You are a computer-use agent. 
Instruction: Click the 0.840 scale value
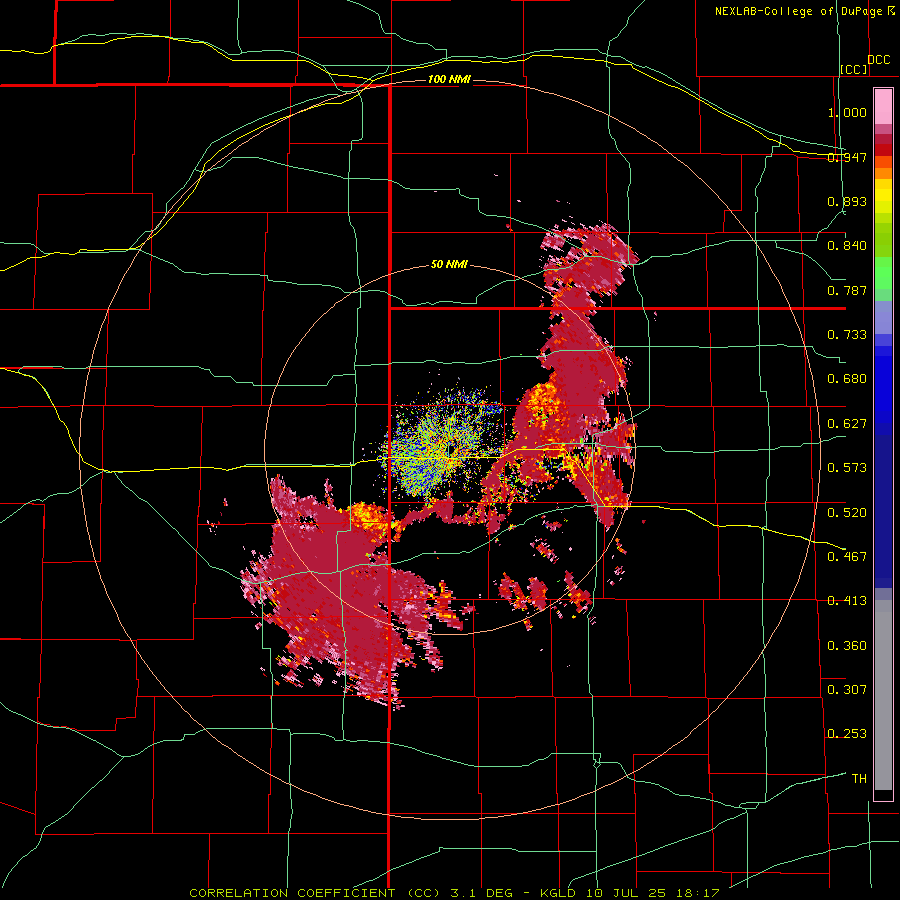(847, 246)
